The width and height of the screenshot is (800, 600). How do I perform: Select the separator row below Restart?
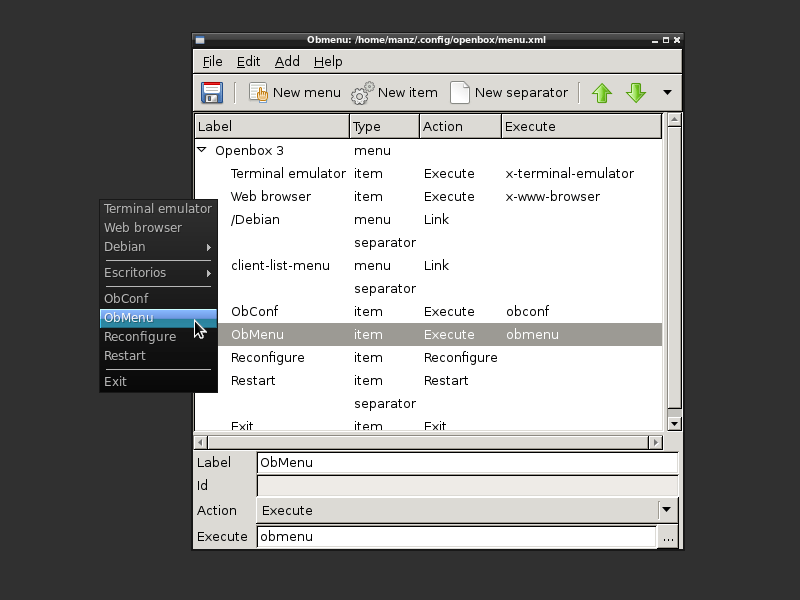coord(429,403)
